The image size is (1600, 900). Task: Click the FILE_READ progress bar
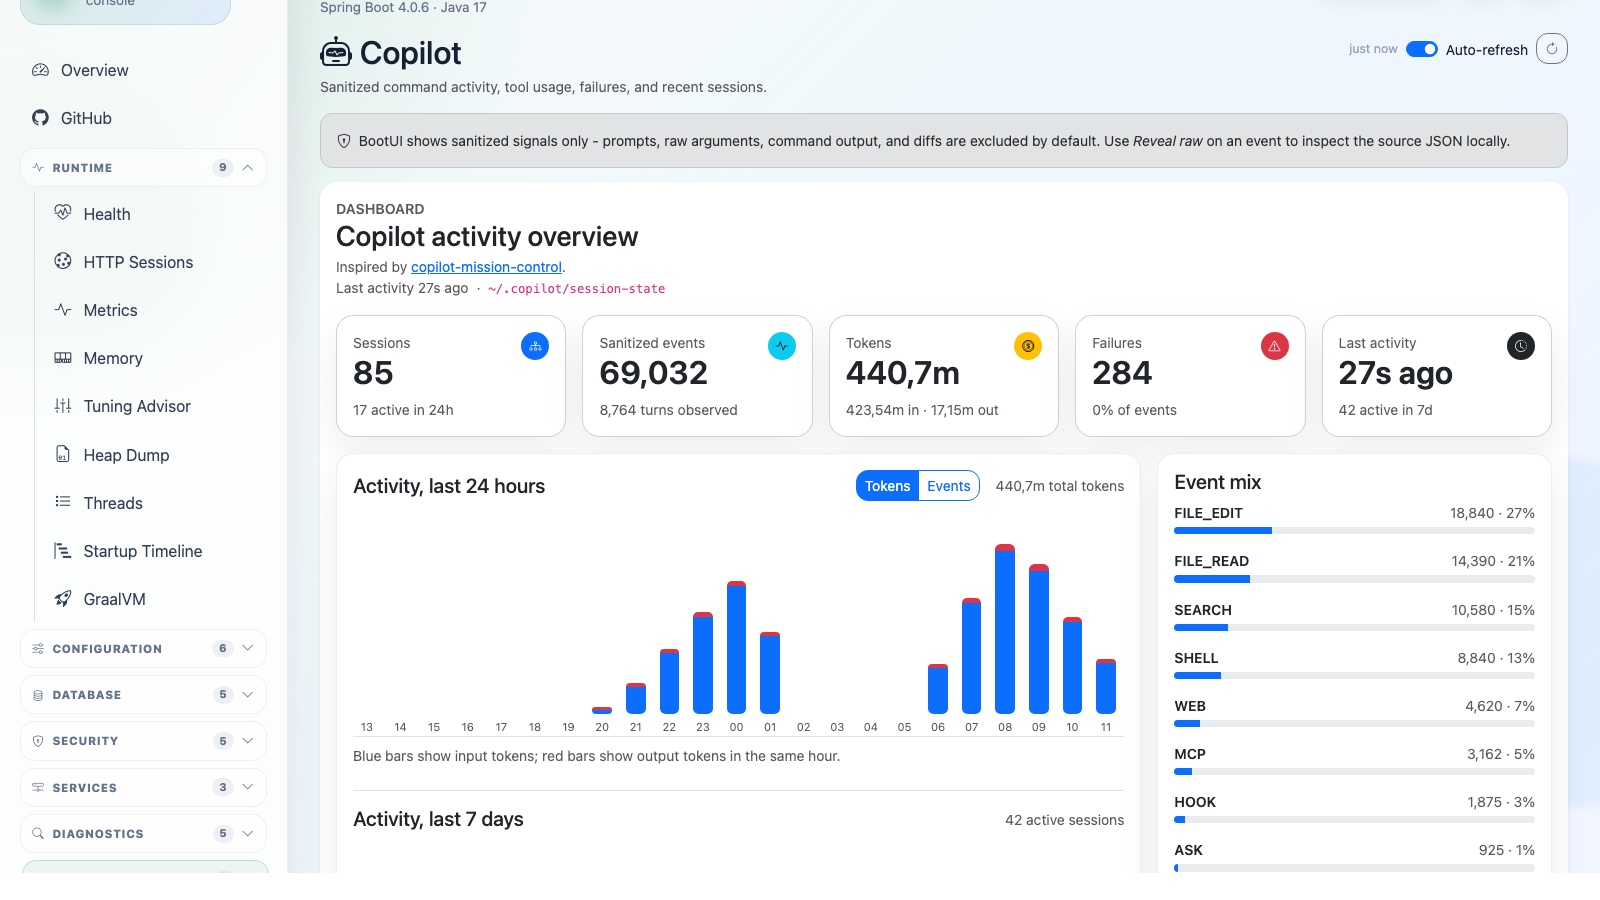tap(1354, 579)
